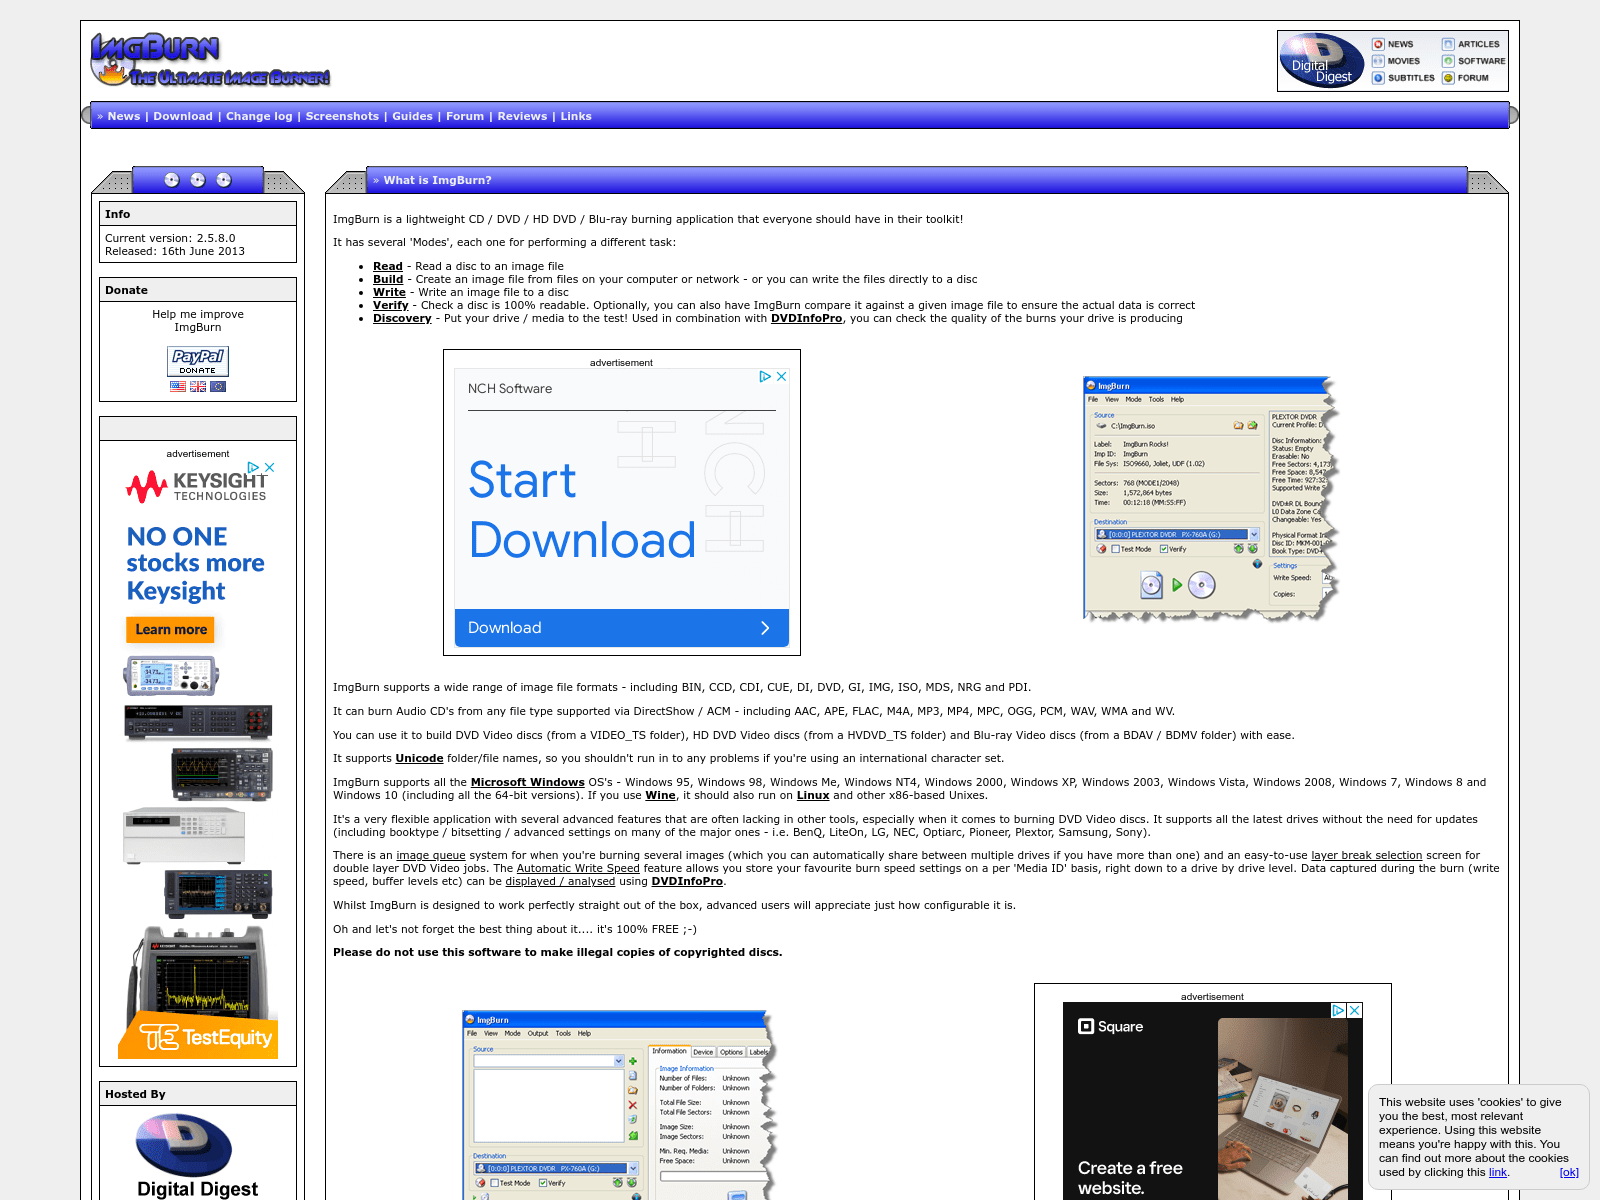Open the Wine link
Image resolution: width=1600 pixels, height=1200 pixels.
coord(660,795)
